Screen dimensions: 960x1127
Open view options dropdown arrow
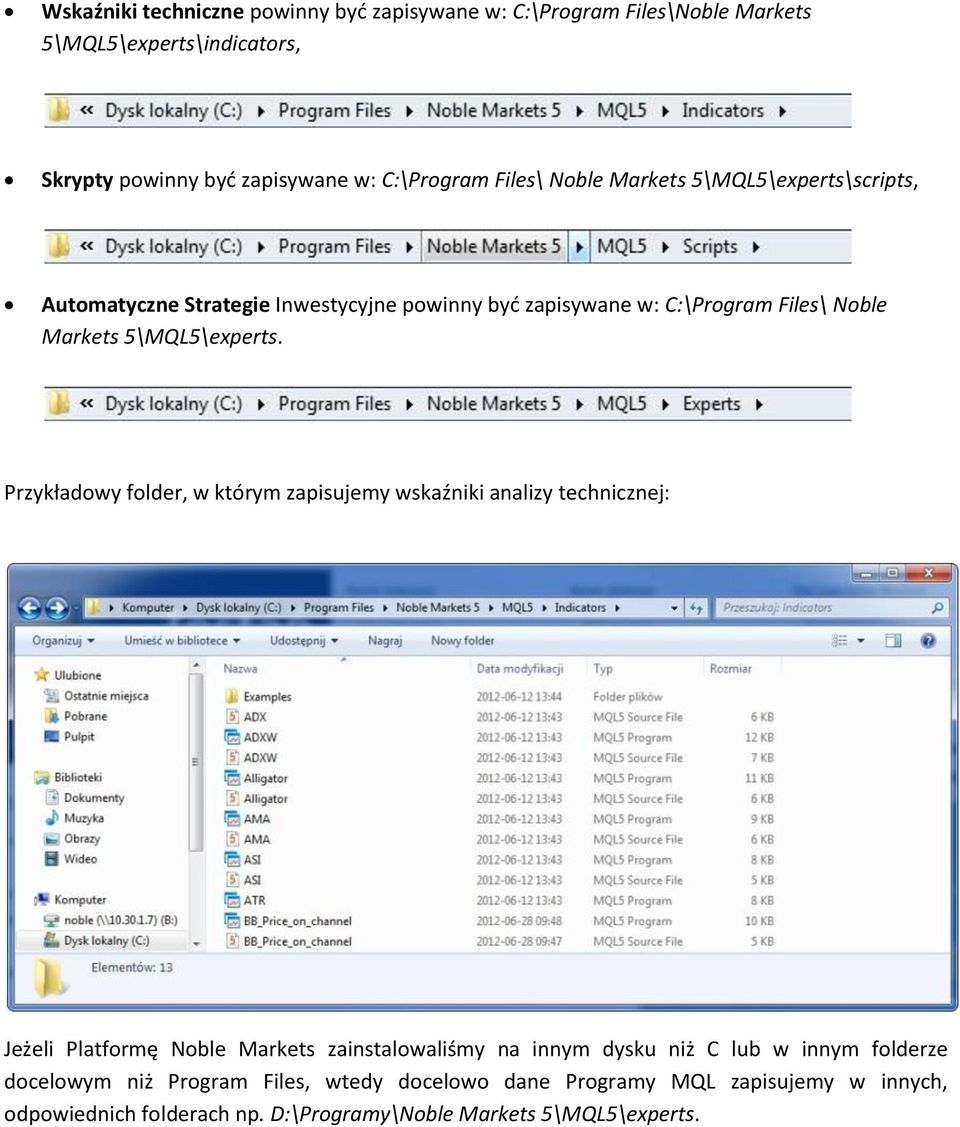click(861, 640)
